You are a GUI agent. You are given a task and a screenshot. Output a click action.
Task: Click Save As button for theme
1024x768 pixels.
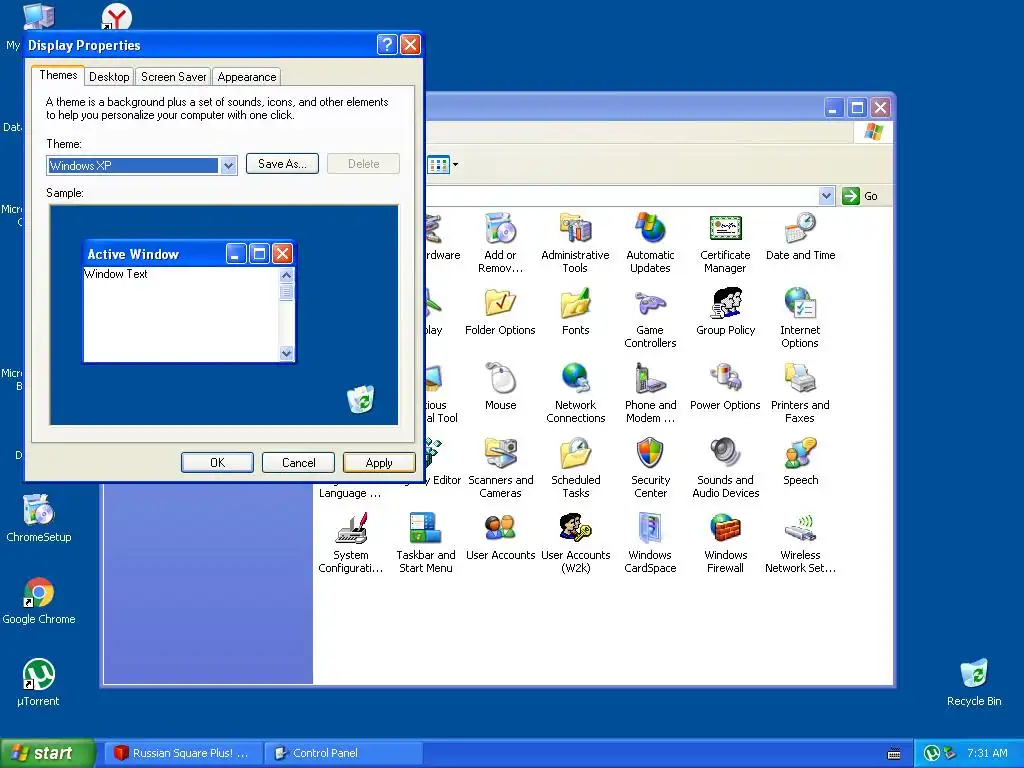[x=282, y=164]
